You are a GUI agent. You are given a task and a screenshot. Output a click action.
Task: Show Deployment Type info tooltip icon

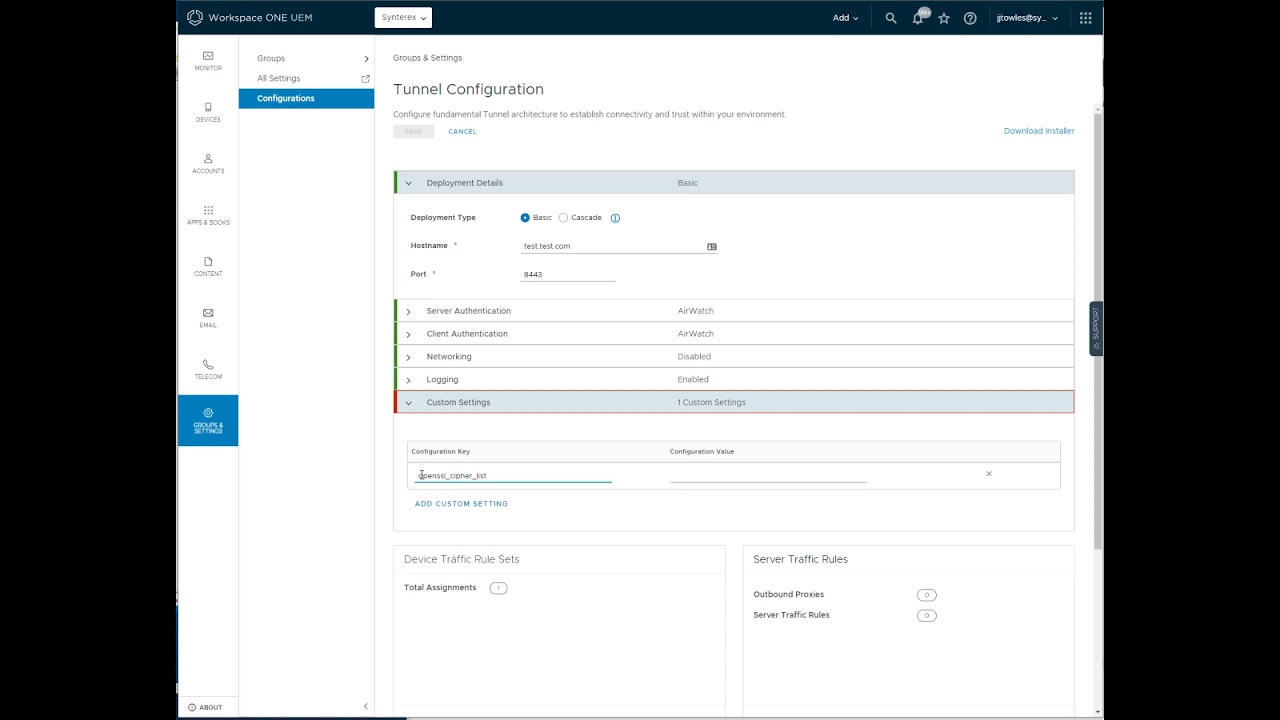coord(615,218)
